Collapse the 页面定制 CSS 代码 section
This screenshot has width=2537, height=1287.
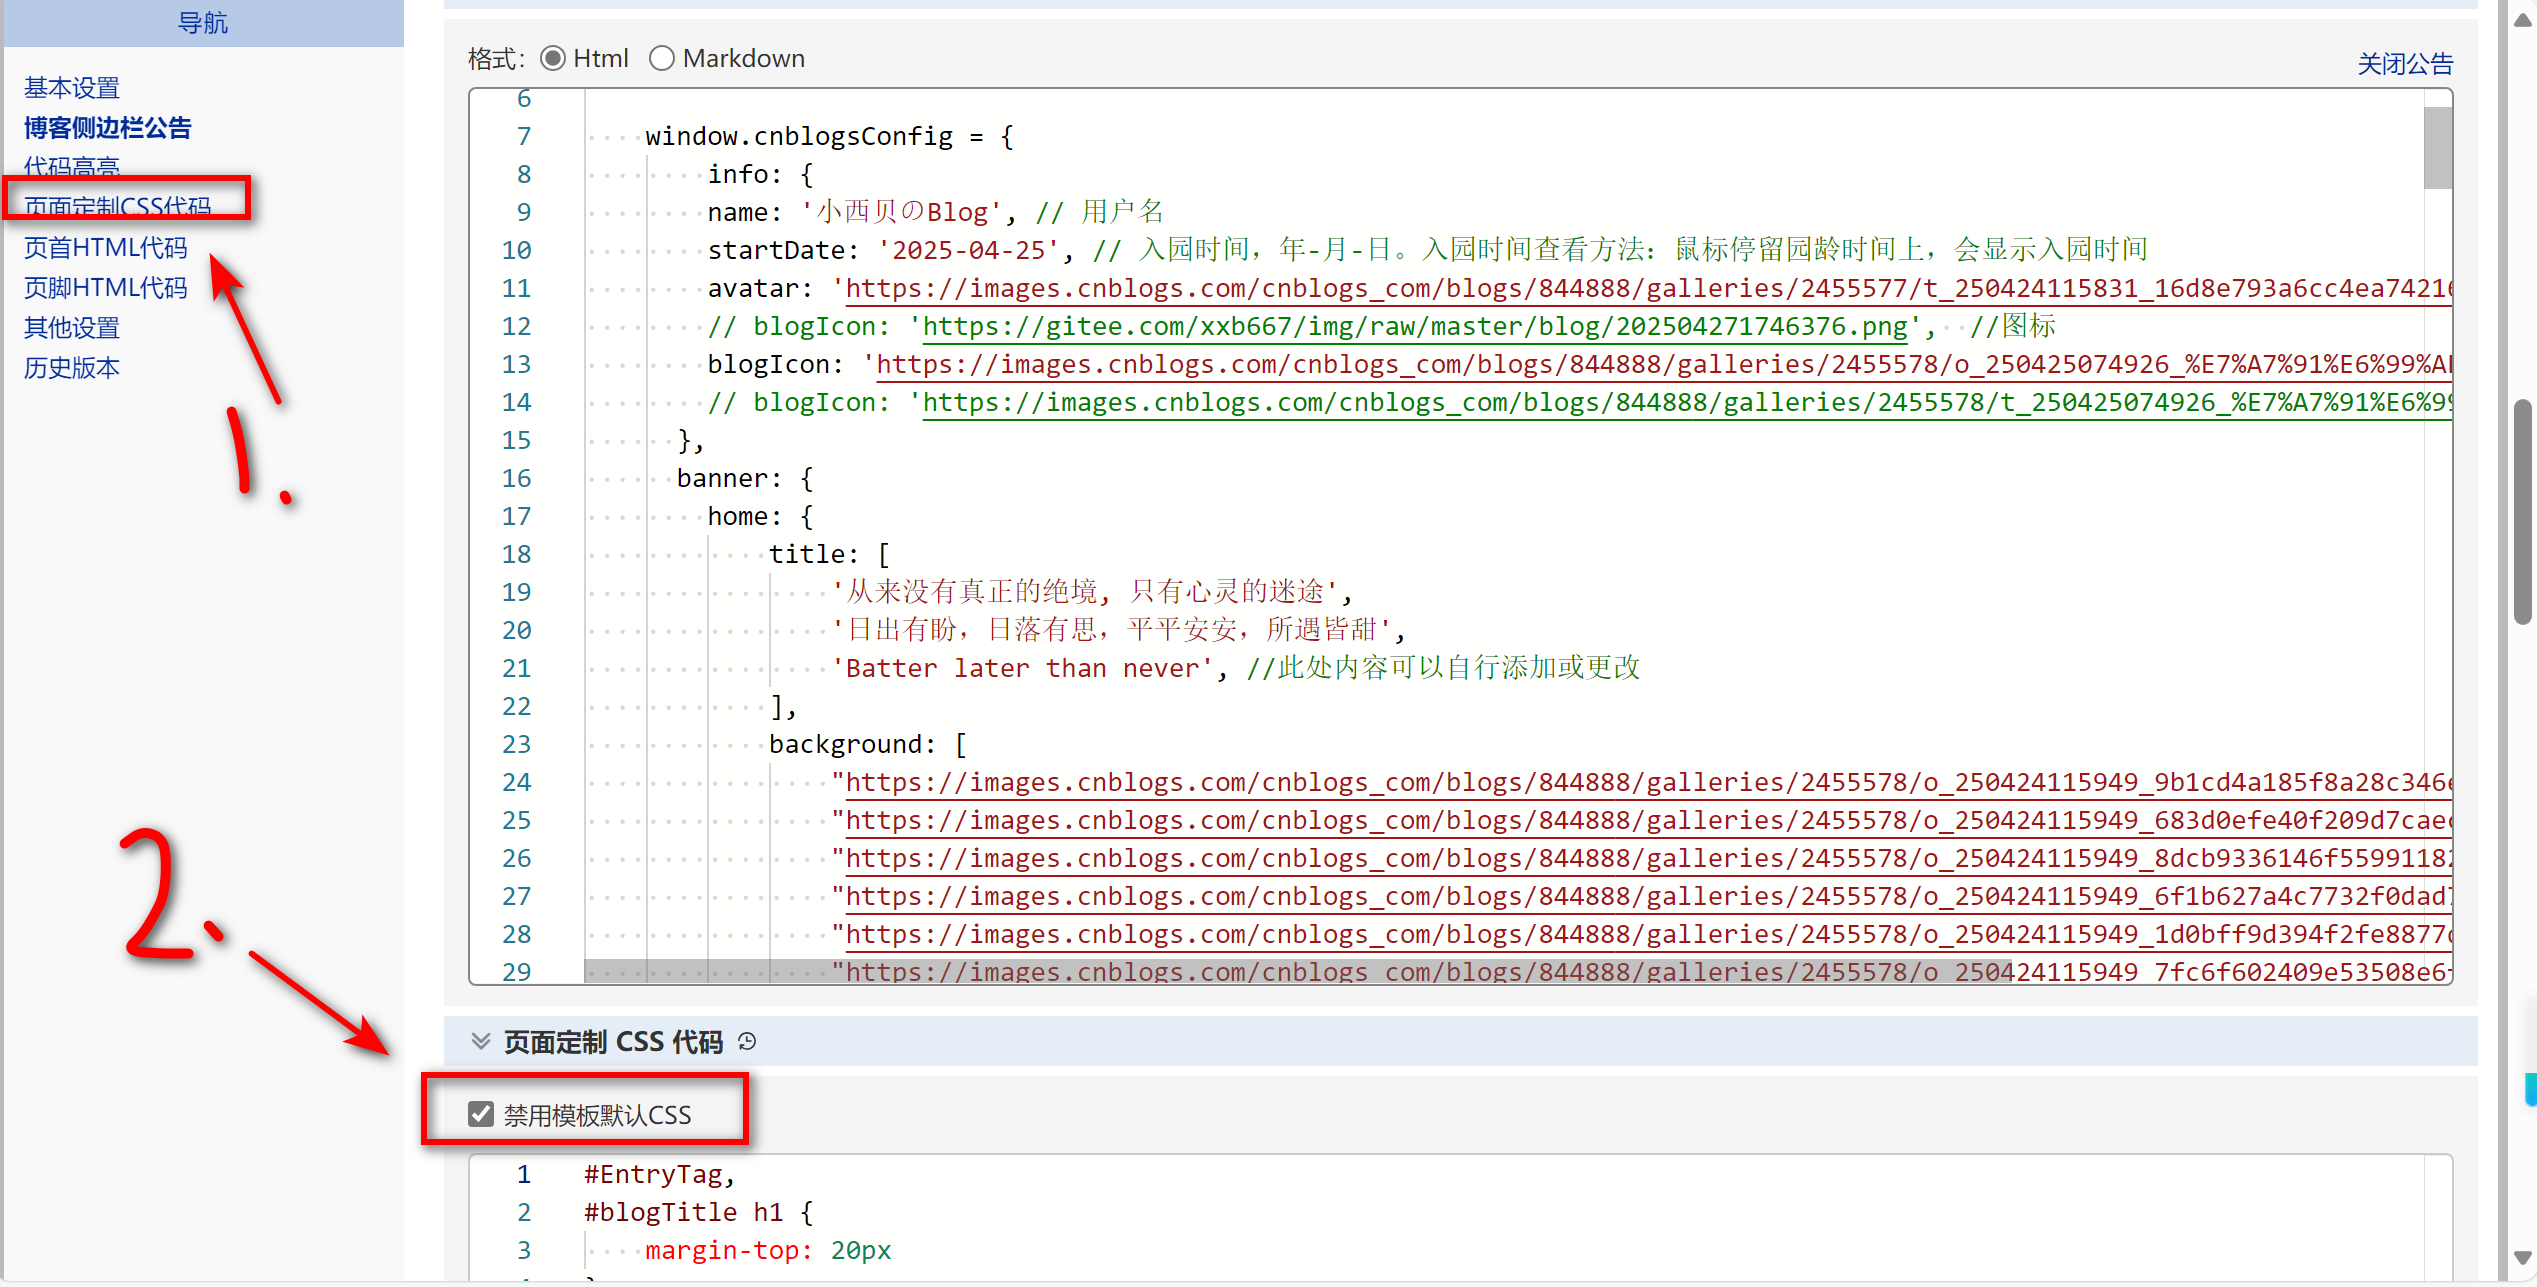tap(480, 1042)
